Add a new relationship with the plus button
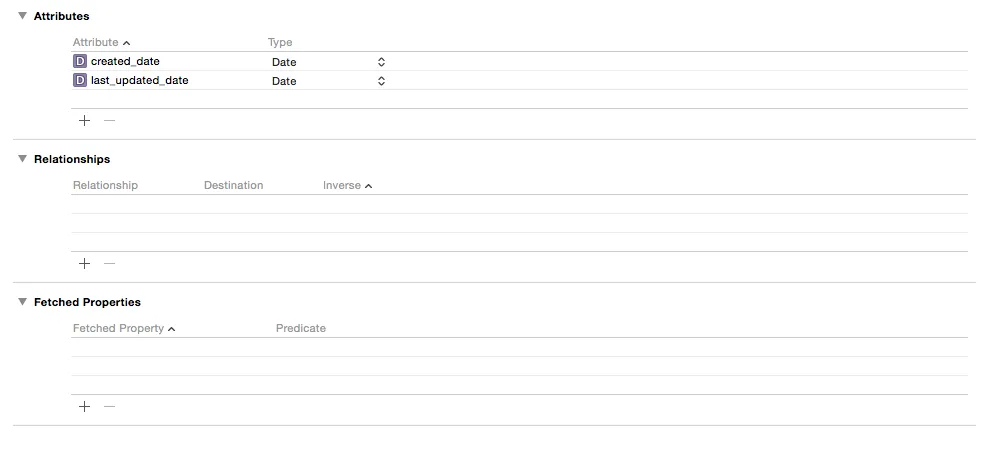The height and width of the screenshot is (461, 987). coord(84,263)
